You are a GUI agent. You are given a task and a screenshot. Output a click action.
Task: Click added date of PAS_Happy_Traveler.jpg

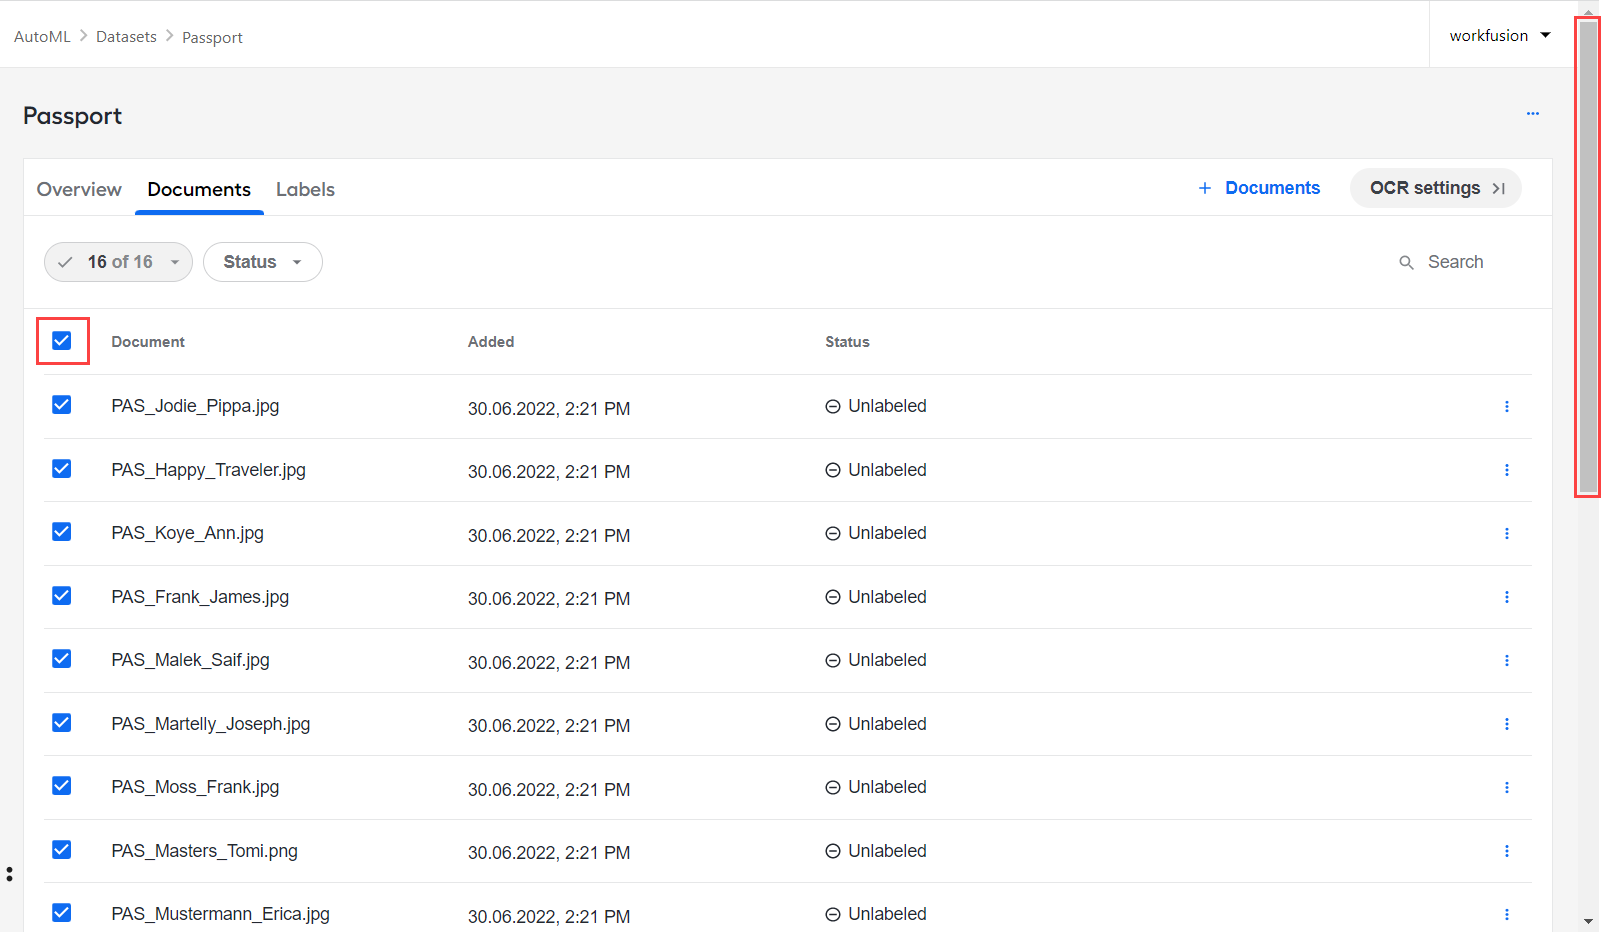coord(549,472)
